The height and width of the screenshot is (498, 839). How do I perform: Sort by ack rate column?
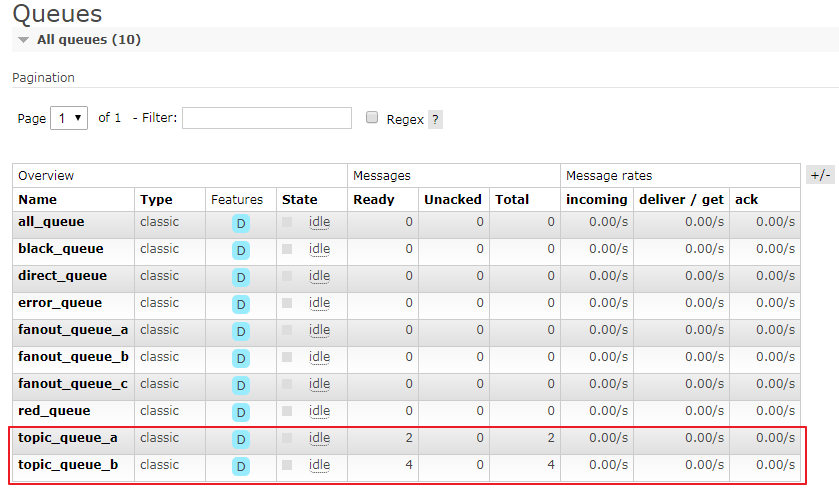[746, 200]
